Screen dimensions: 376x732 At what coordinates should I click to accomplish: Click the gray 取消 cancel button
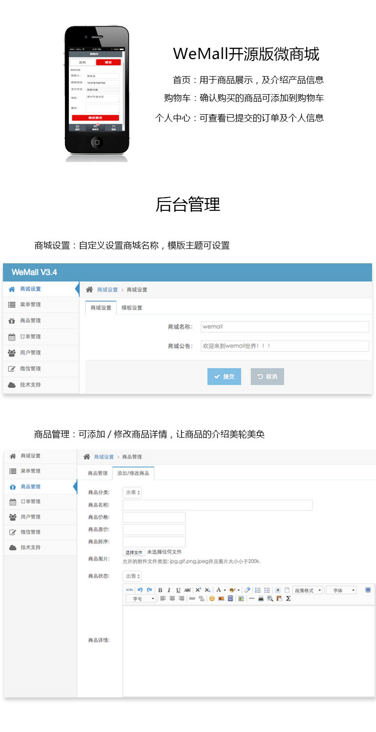point(267,376)
